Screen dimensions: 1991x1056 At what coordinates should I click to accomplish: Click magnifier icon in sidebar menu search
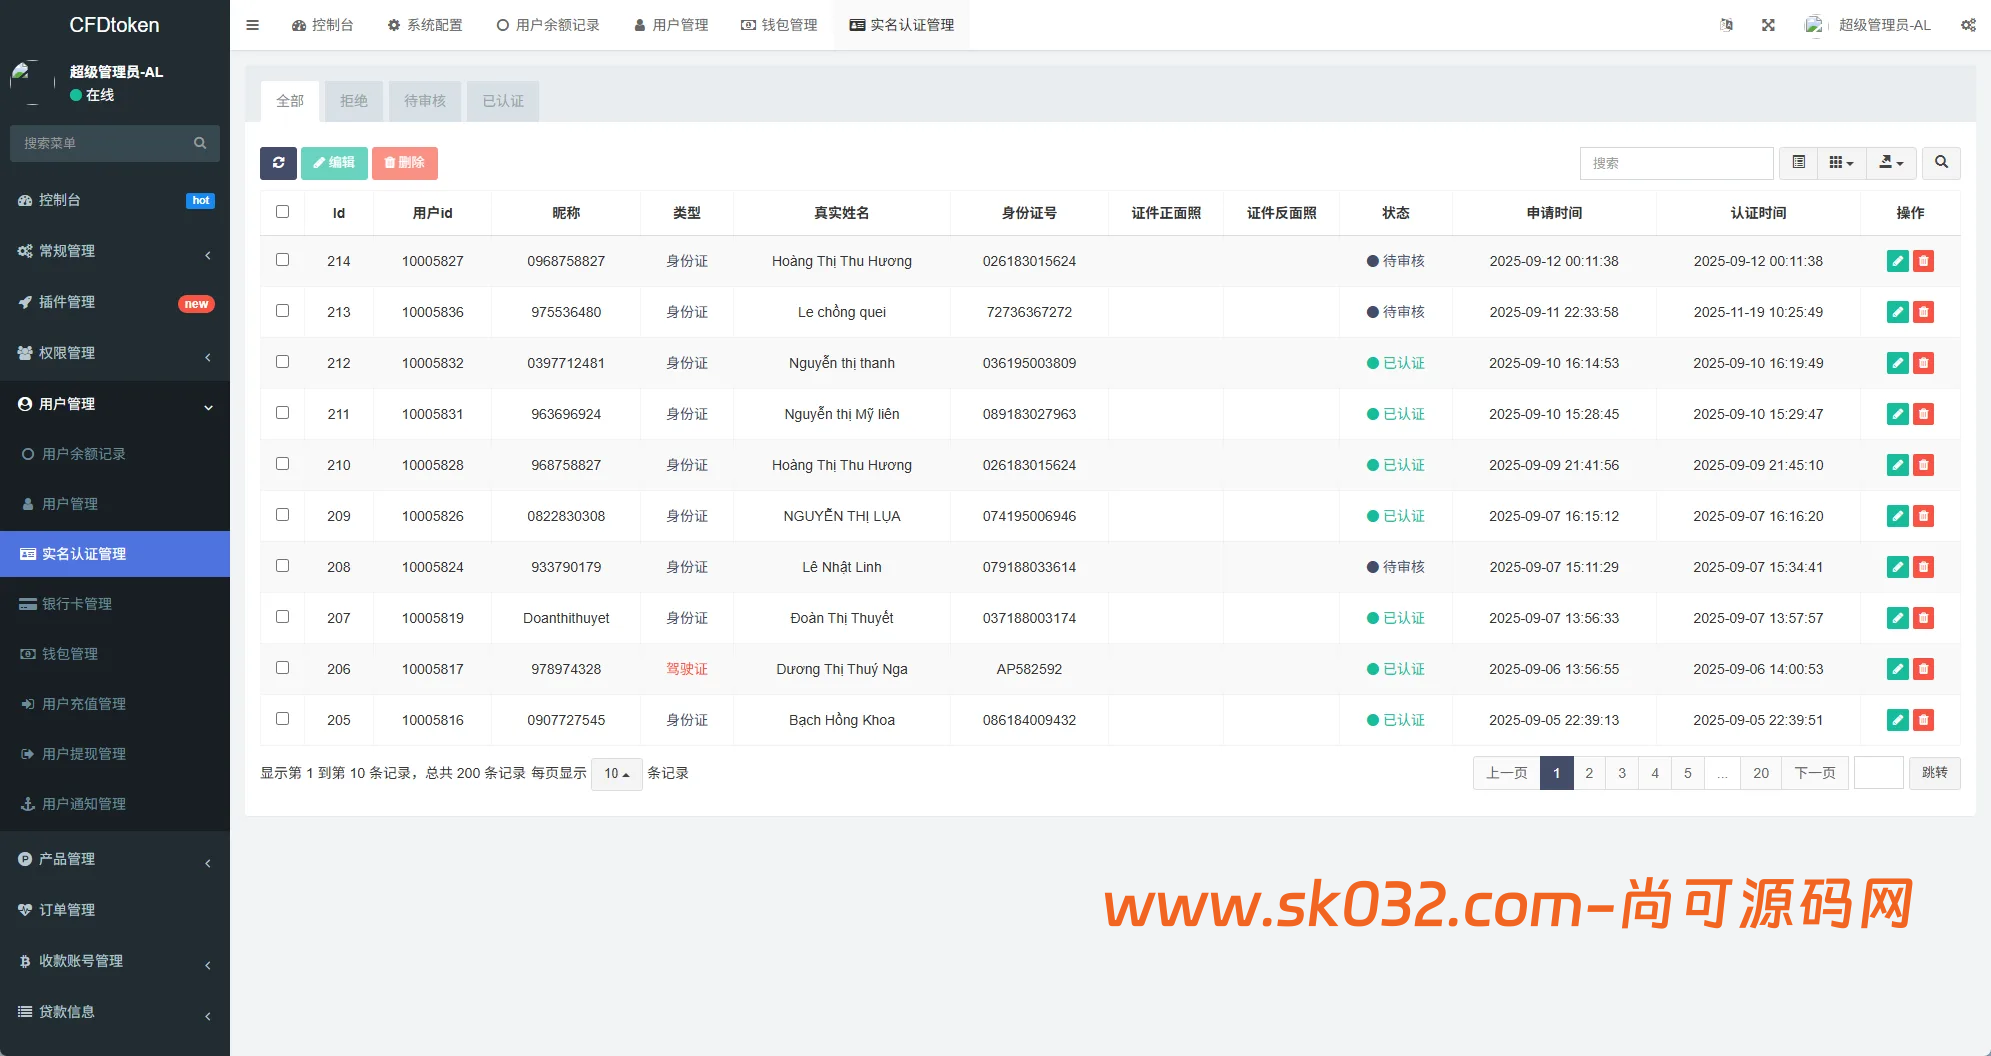(200, 143)
